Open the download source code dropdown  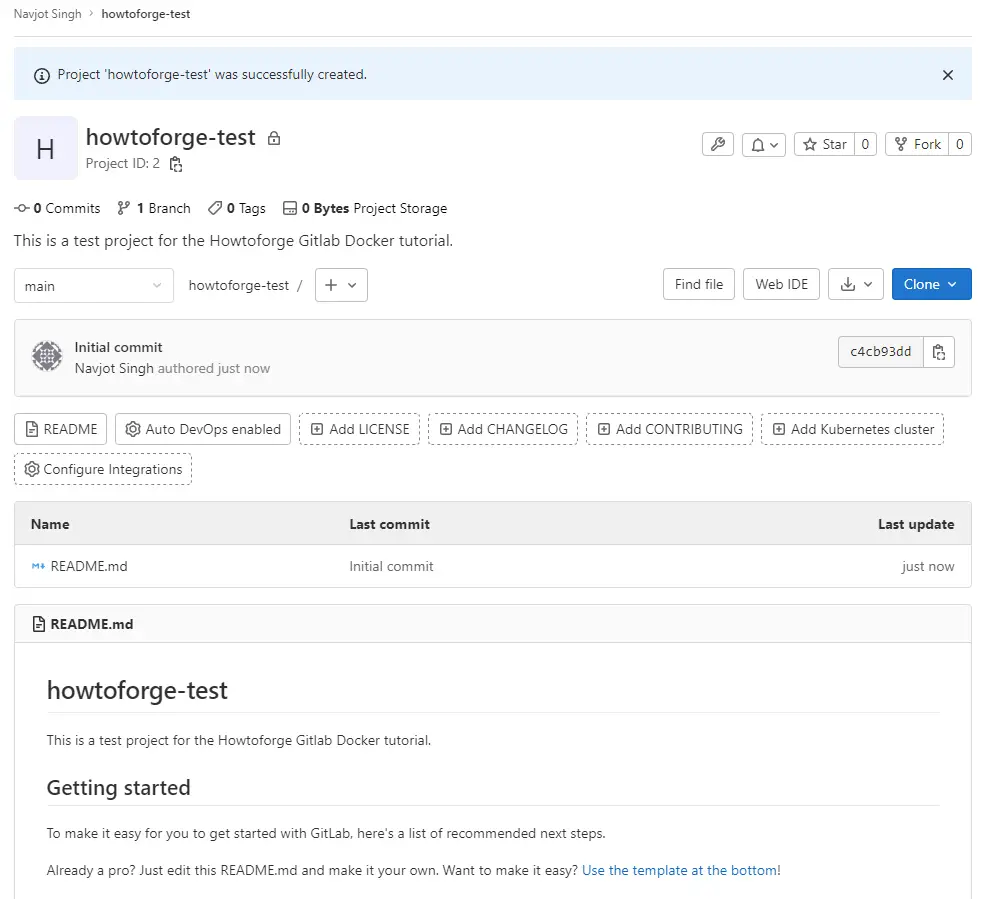[x=855, y=284]
